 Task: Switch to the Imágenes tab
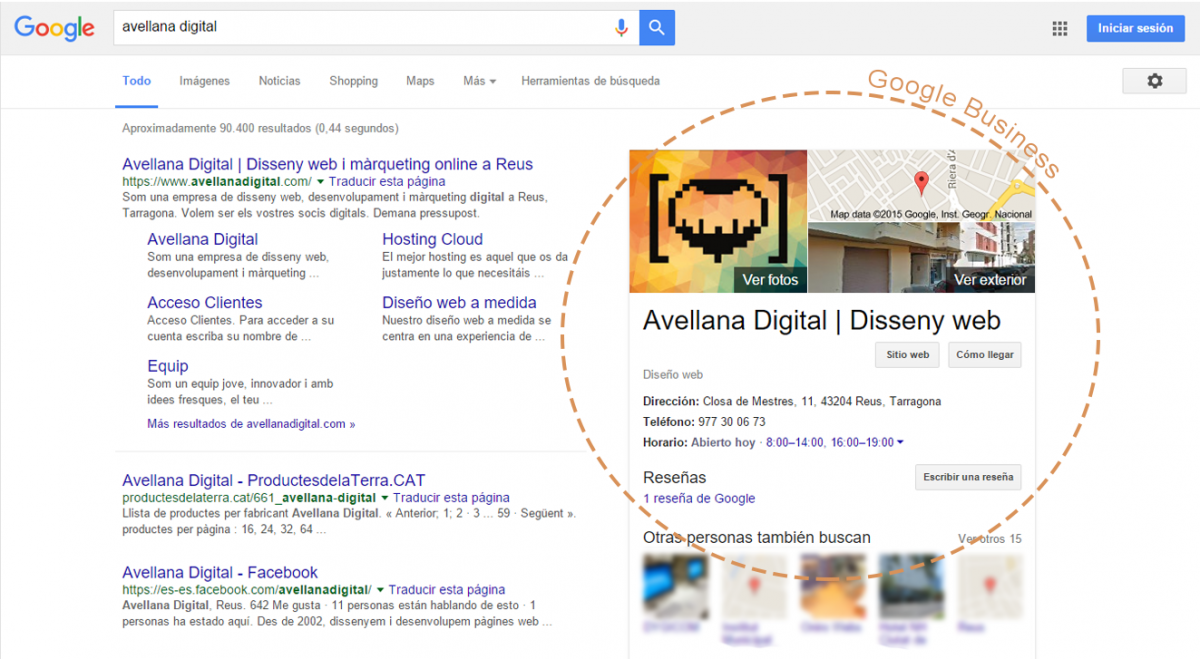(204, 81)
